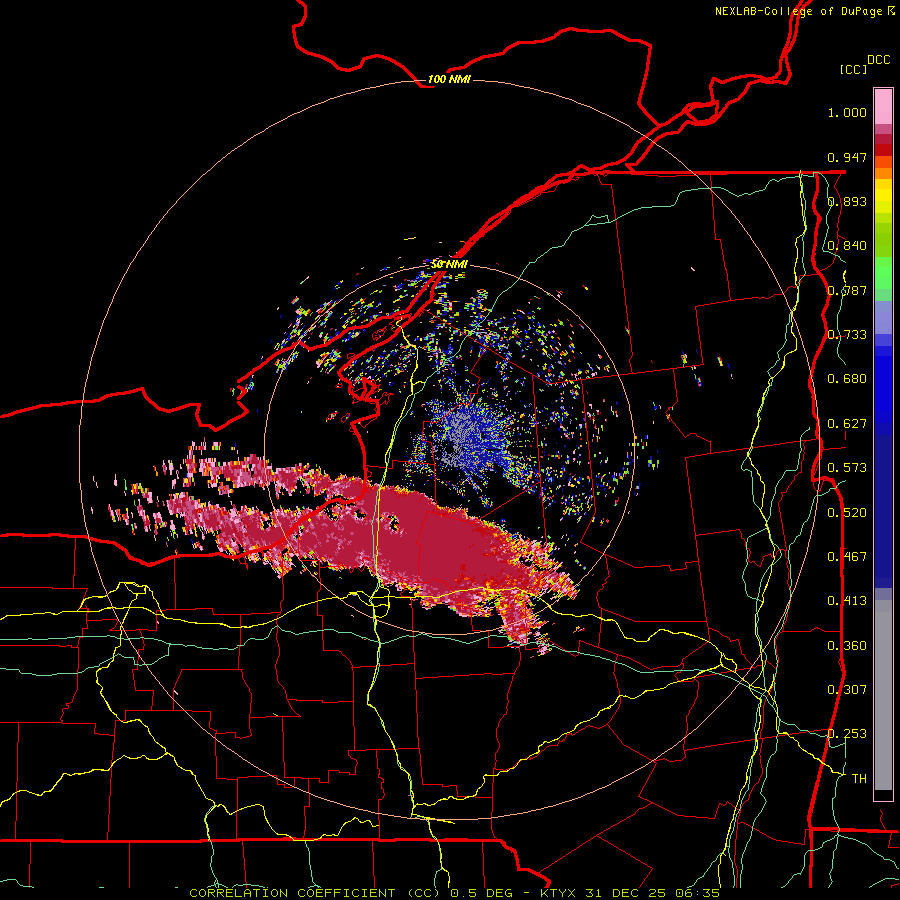
Task: Click the 50 NMI range ring label
Action: pyautogui.click(x=449, y=264)
